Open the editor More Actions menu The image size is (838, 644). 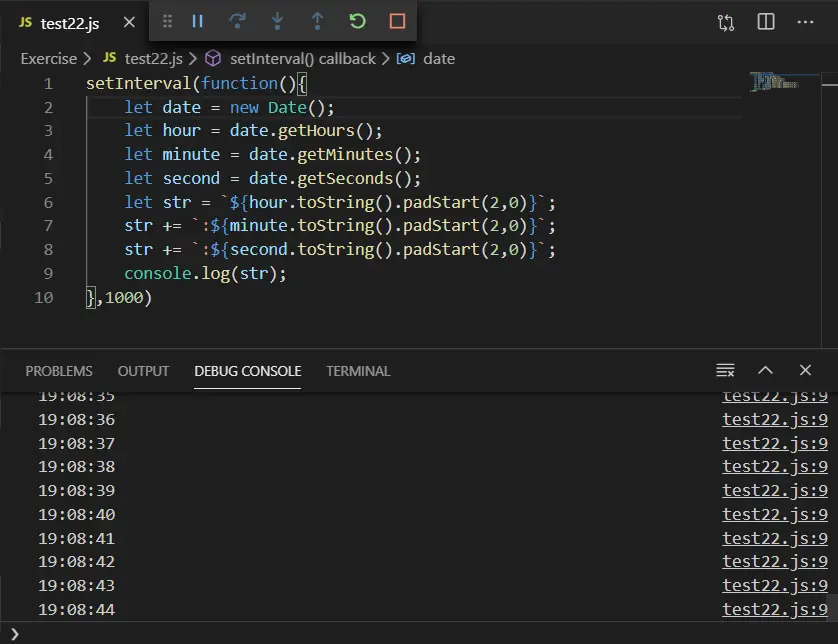(805, 22)
